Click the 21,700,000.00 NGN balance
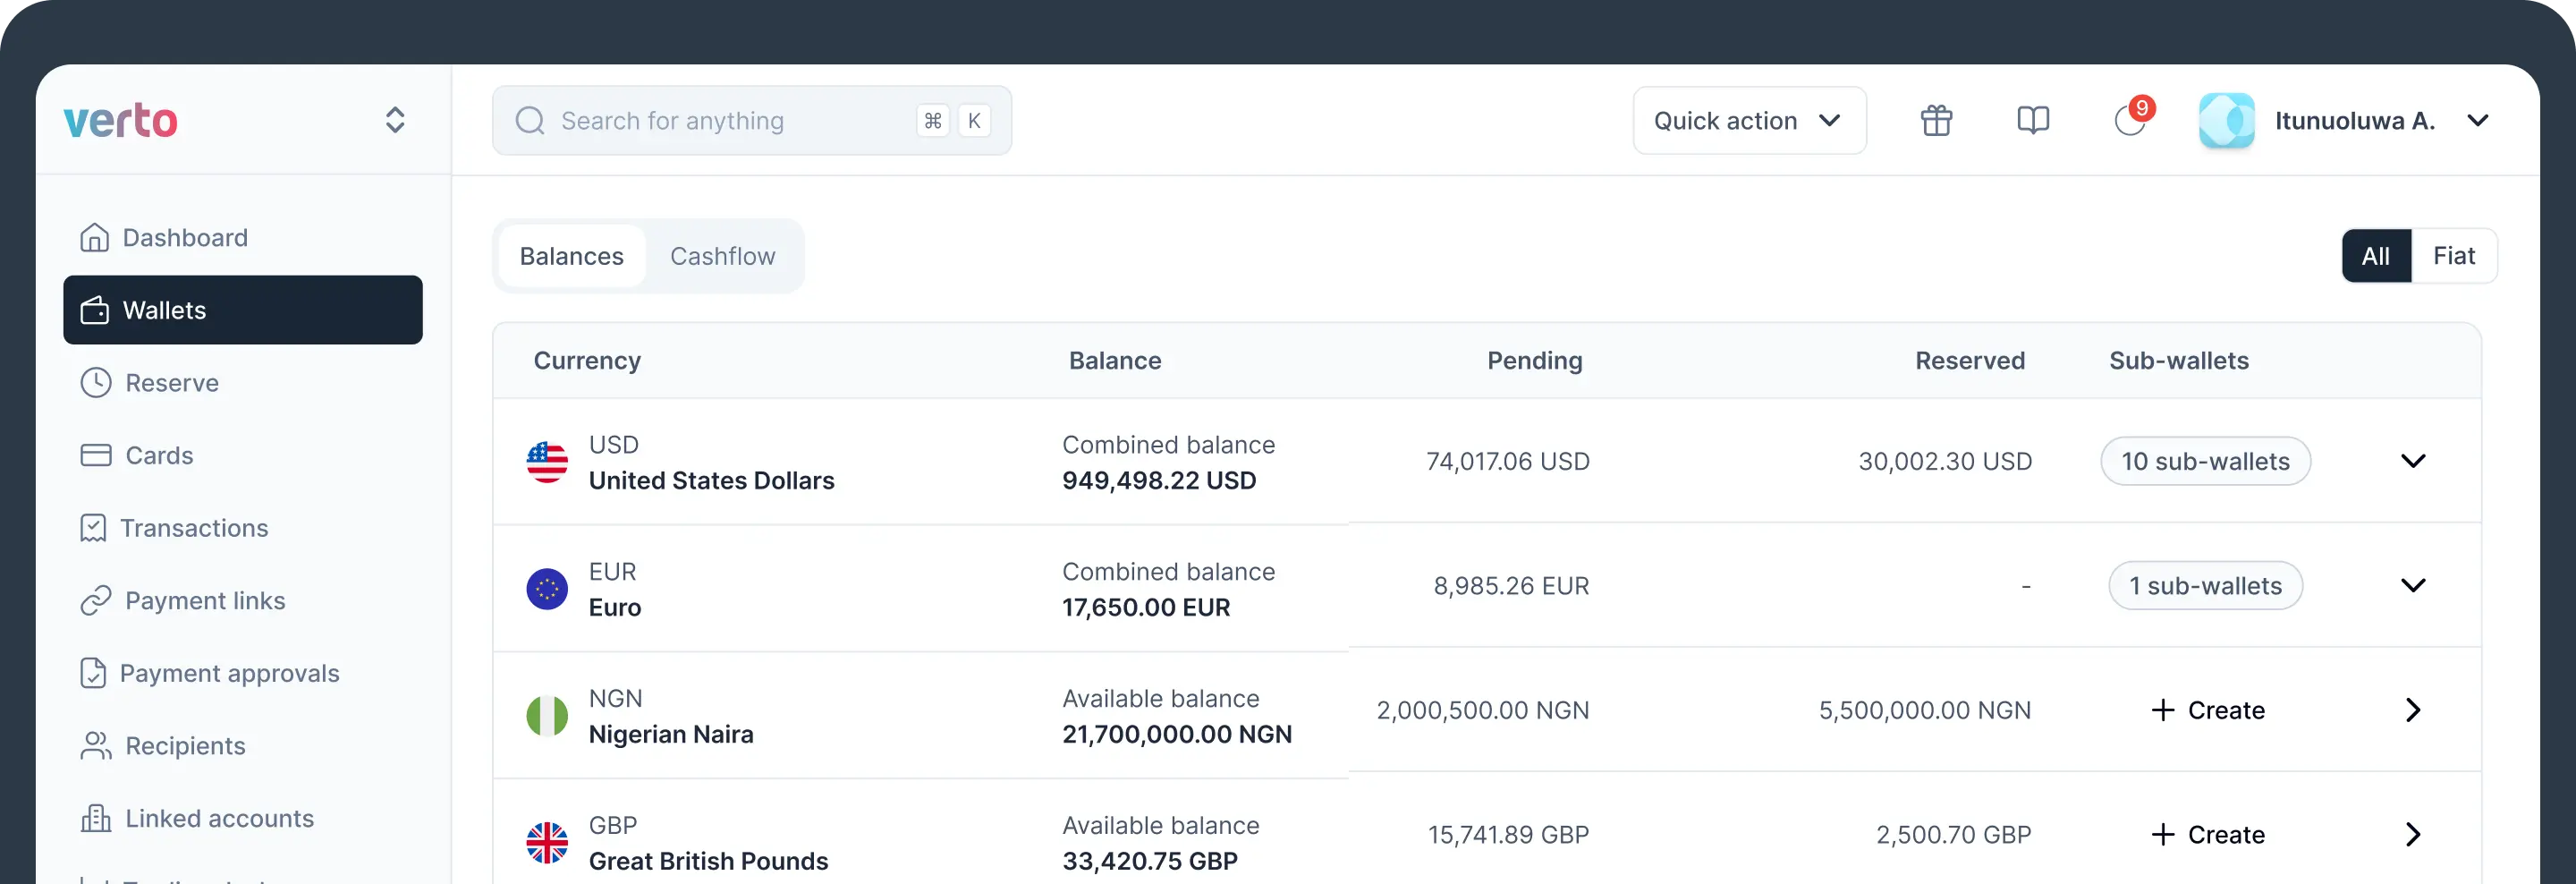 coord(1177,735)
